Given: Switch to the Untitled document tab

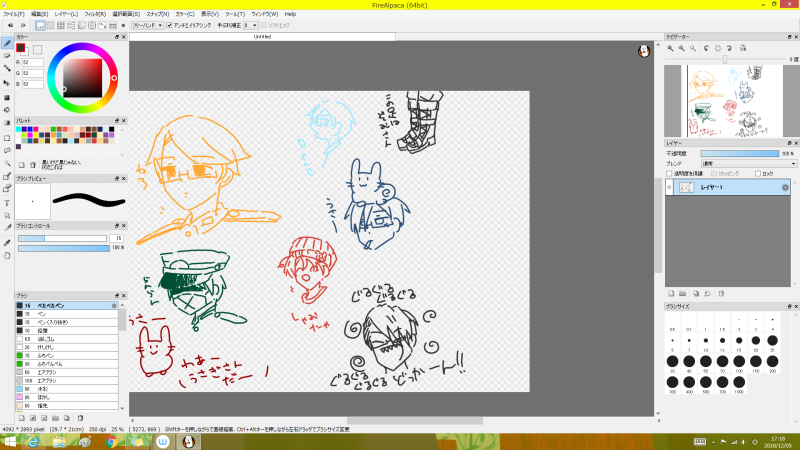Looking at the screenshot, I should coord(262,37).
